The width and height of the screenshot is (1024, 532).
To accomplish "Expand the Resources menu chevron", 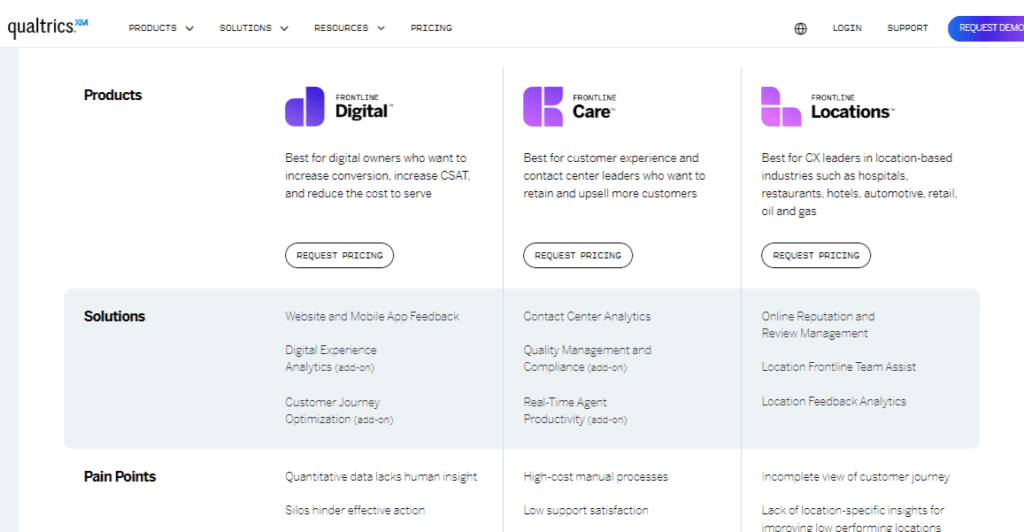I will (381, 29).
